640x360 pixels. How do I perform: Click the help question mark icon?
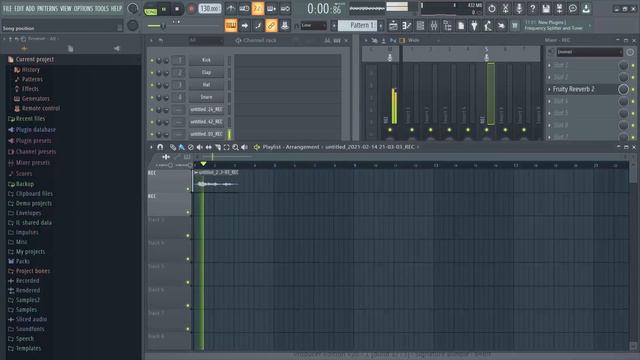click(532, 8)
